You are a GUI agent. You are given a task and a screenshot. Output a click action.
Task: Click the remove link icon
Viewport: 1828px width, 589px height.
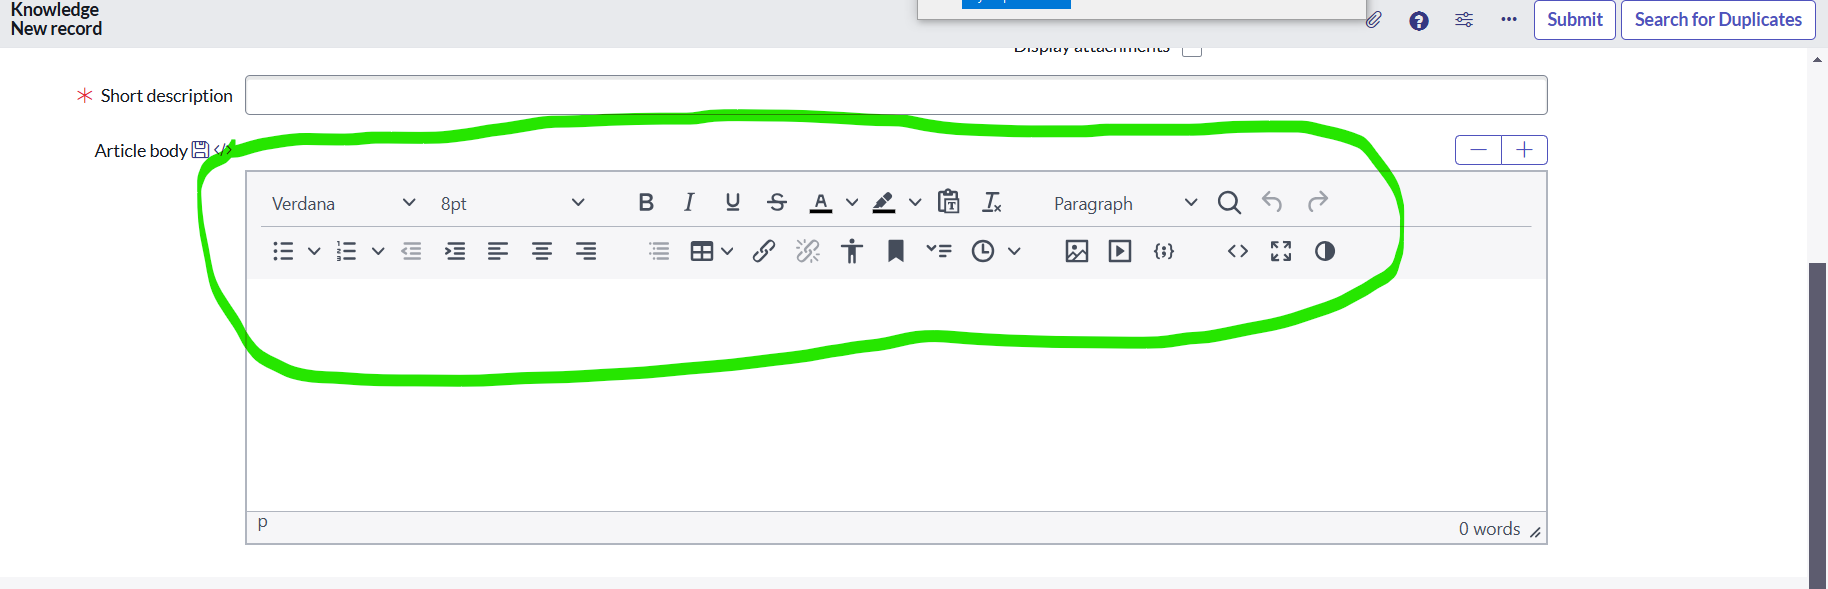tap(808, 251)
